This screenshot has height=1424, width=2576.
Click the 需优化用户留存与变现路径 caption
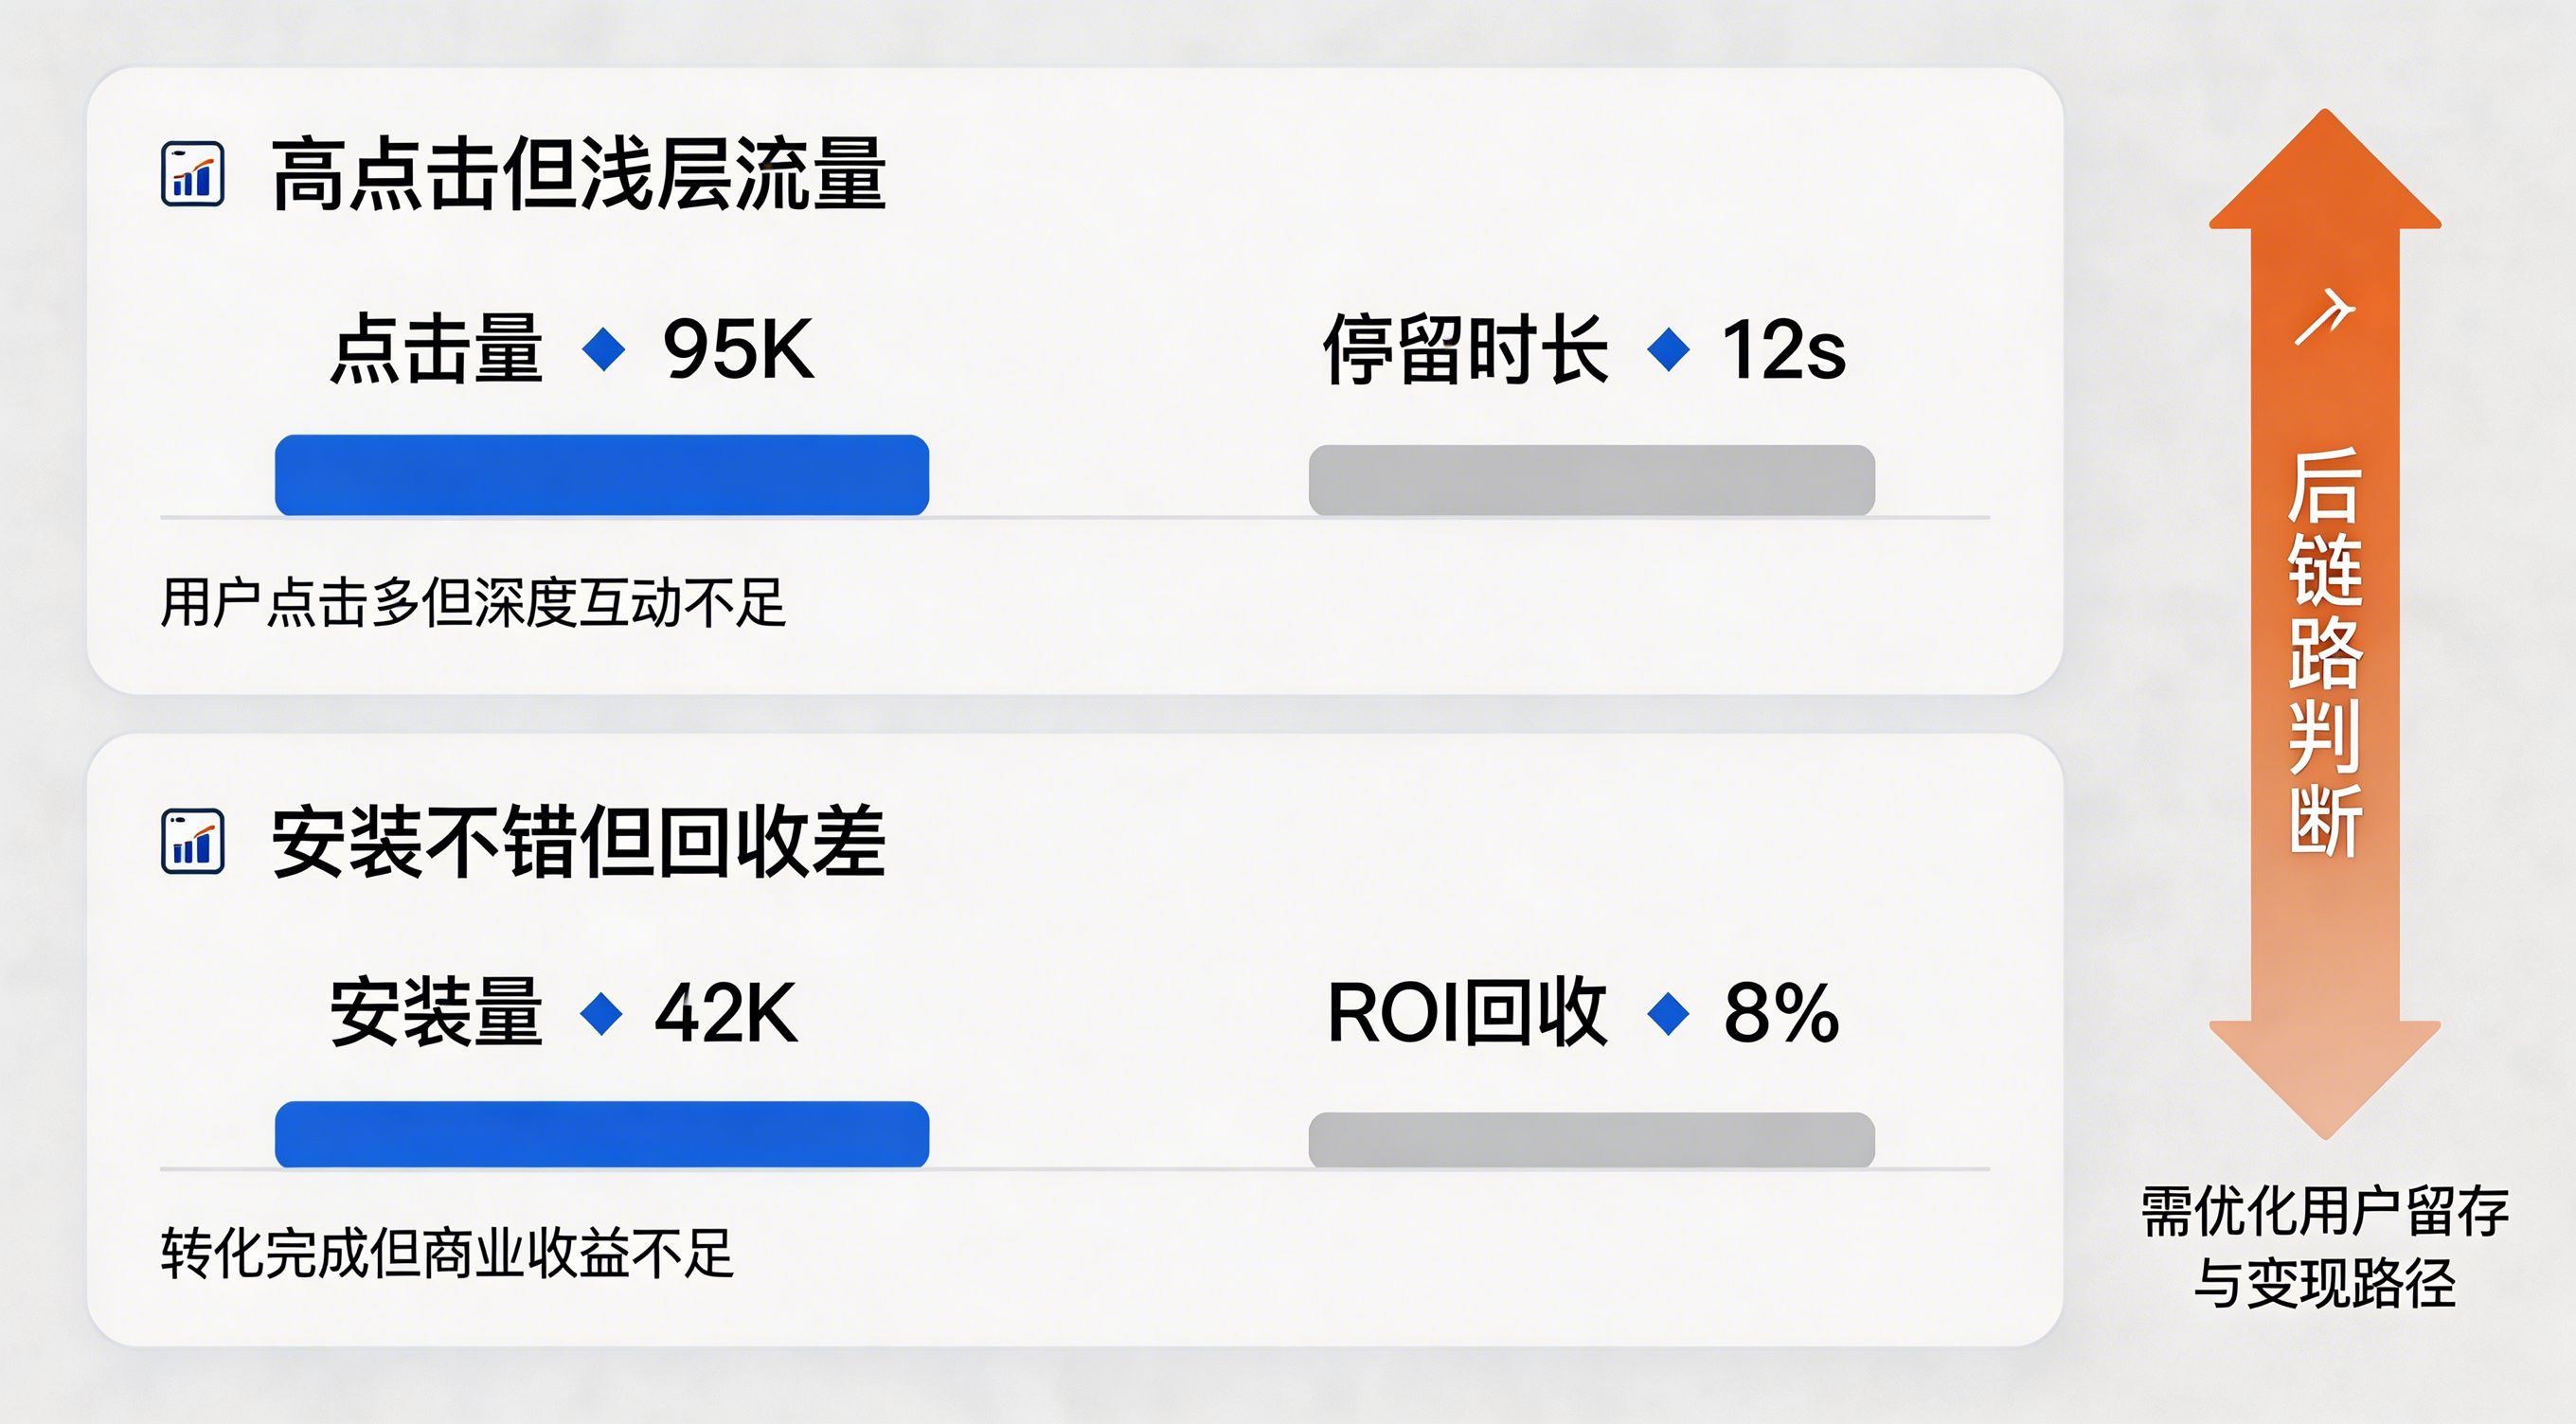coord(2325,1247)
